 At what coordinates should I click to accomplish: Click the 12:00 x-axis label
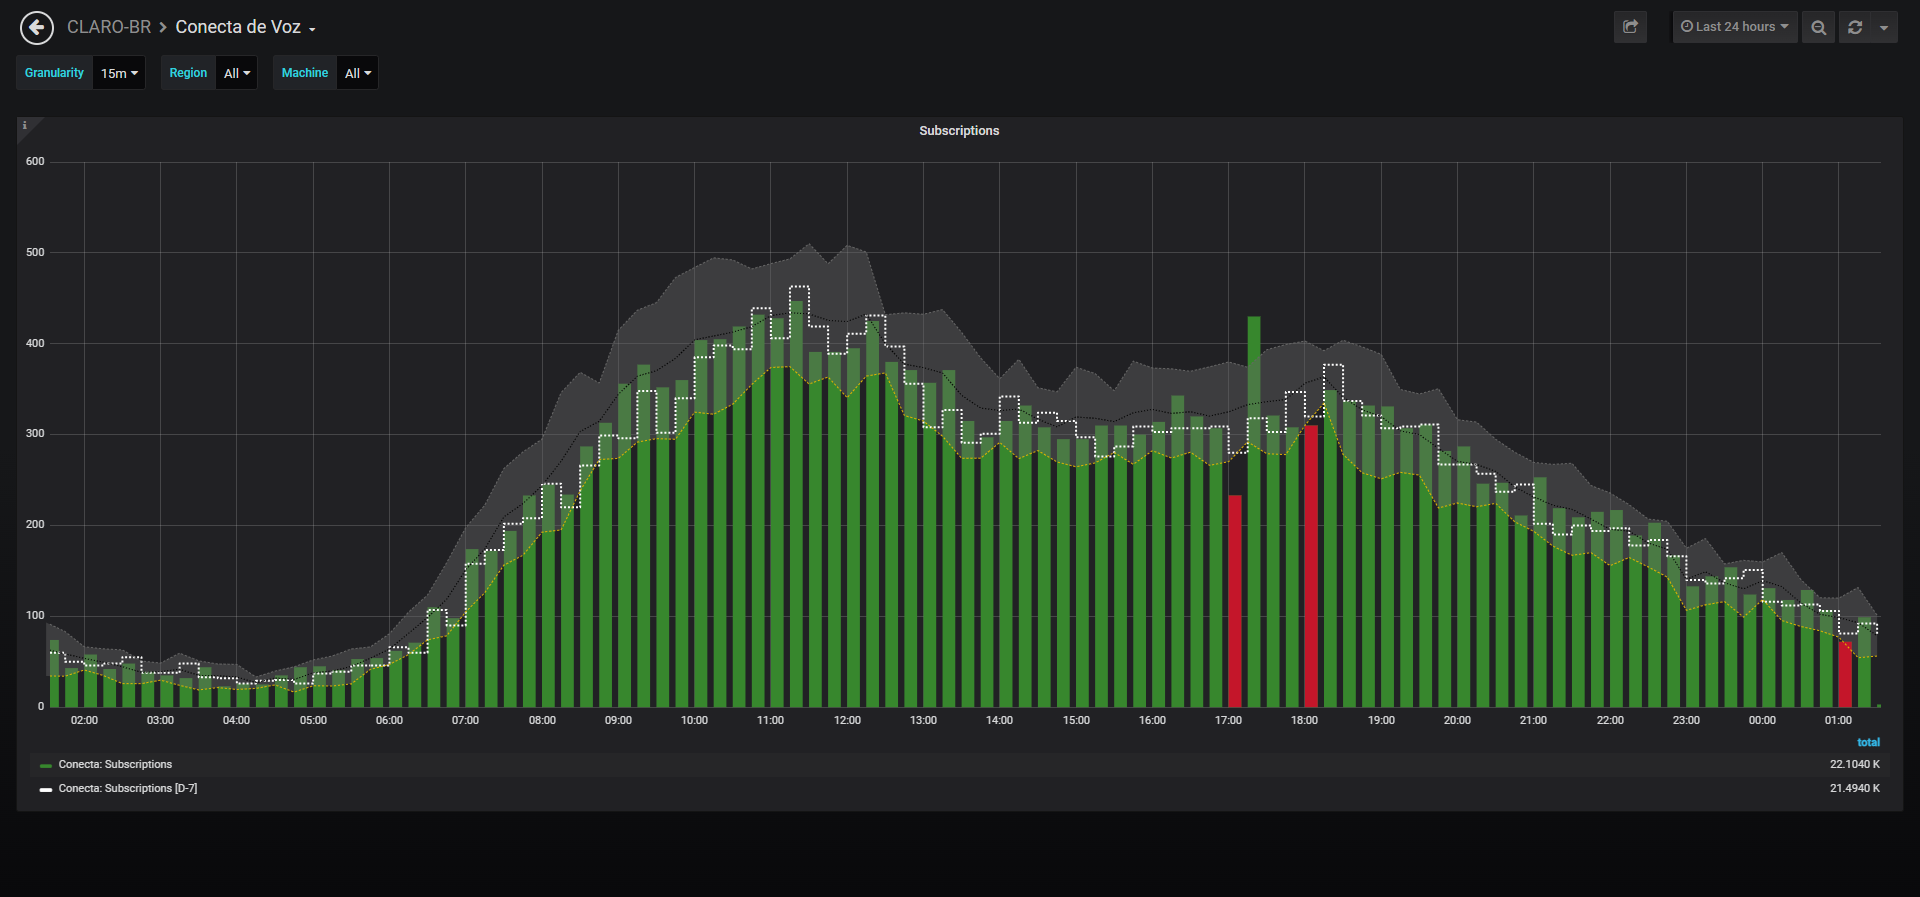tap(847, 721)
